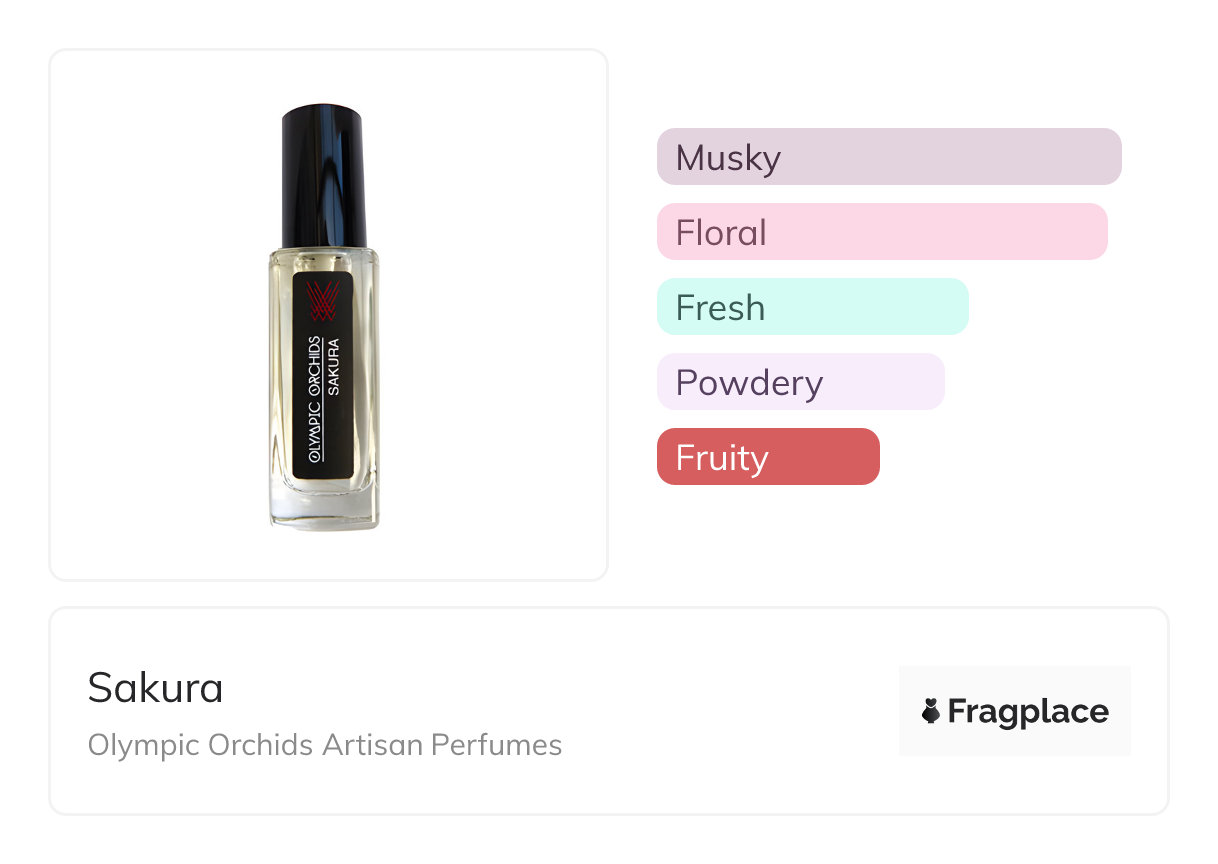Click the black cap of the perfume bottle
Viewport: 1218px width, 864px height.
[x=324, y=176]
